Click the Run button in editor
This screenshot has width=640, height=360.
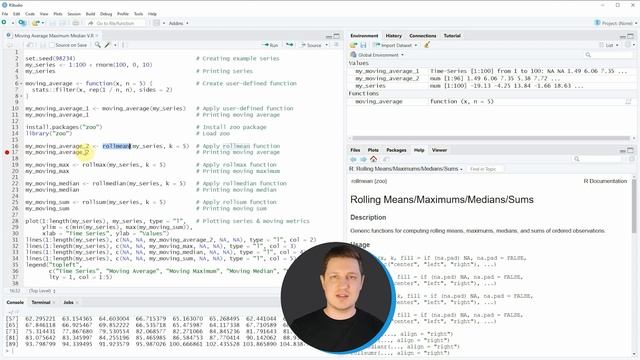tap(270, 45)
